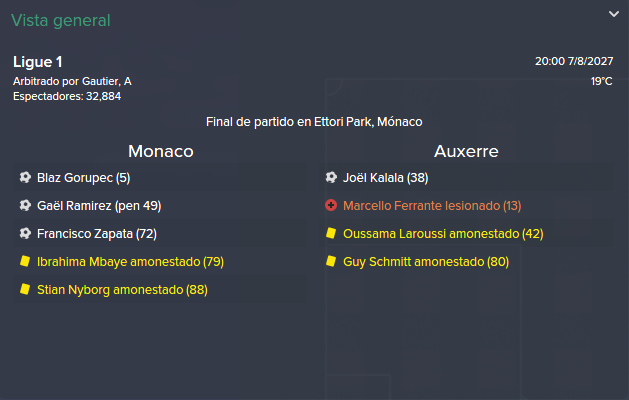Click yellow card icon for Guy Schmitt
Screen dimensions: 629x400
coord(331,262)
